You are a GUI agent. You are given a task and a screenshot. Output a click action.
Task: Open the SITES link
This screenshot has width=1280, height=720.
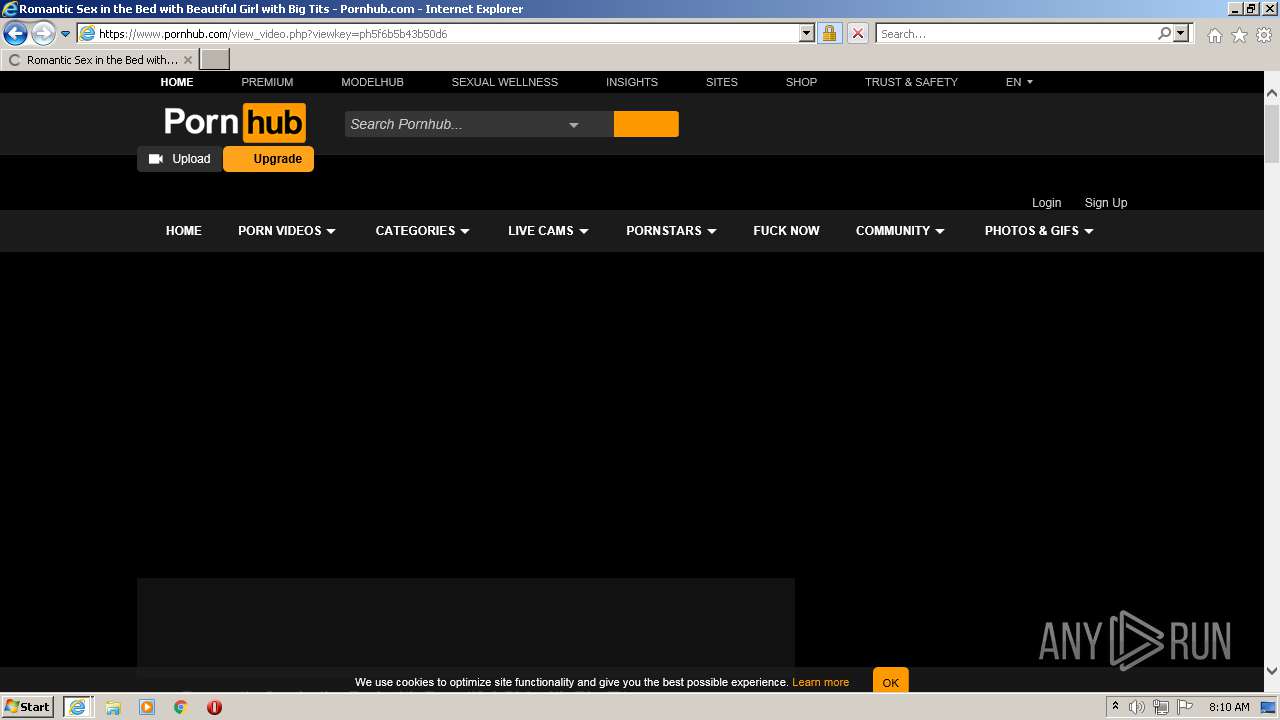[x=722, y=82]
